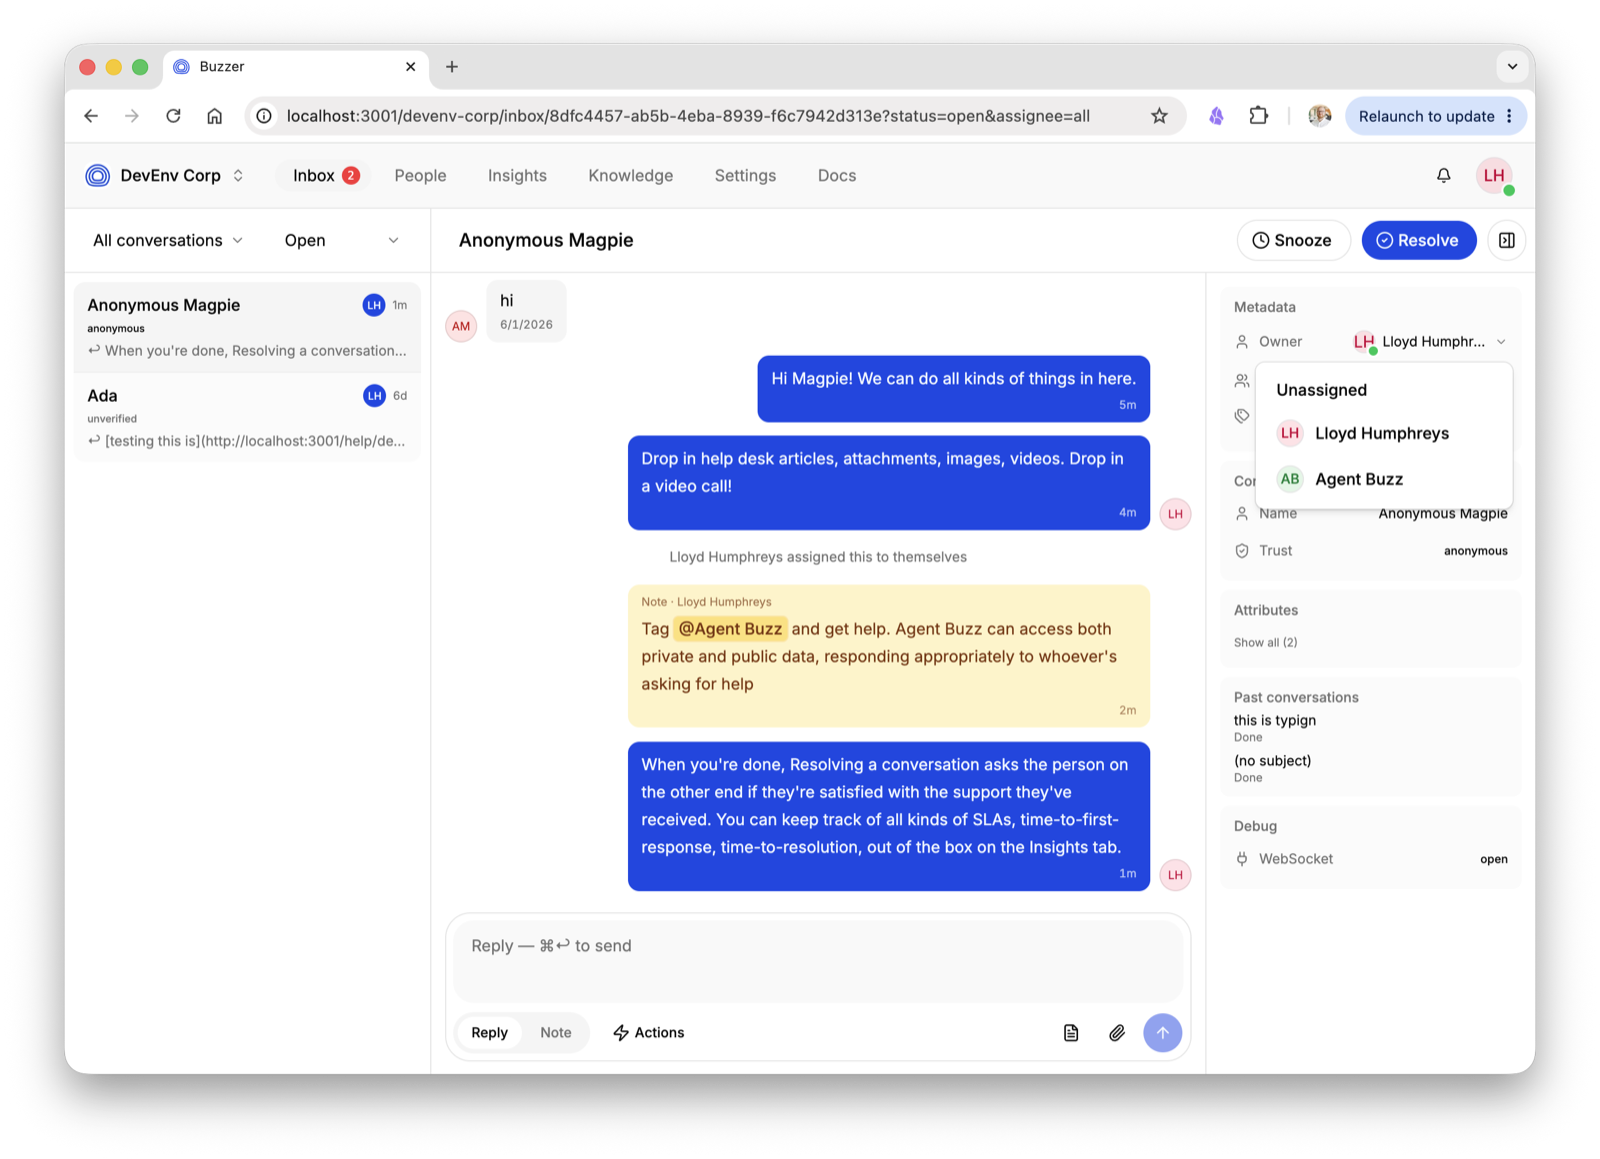Click the Anonymous Magpie conversation title
Image resolution: width=1600 pixels, height=1159 pixels.
(546, 240)
